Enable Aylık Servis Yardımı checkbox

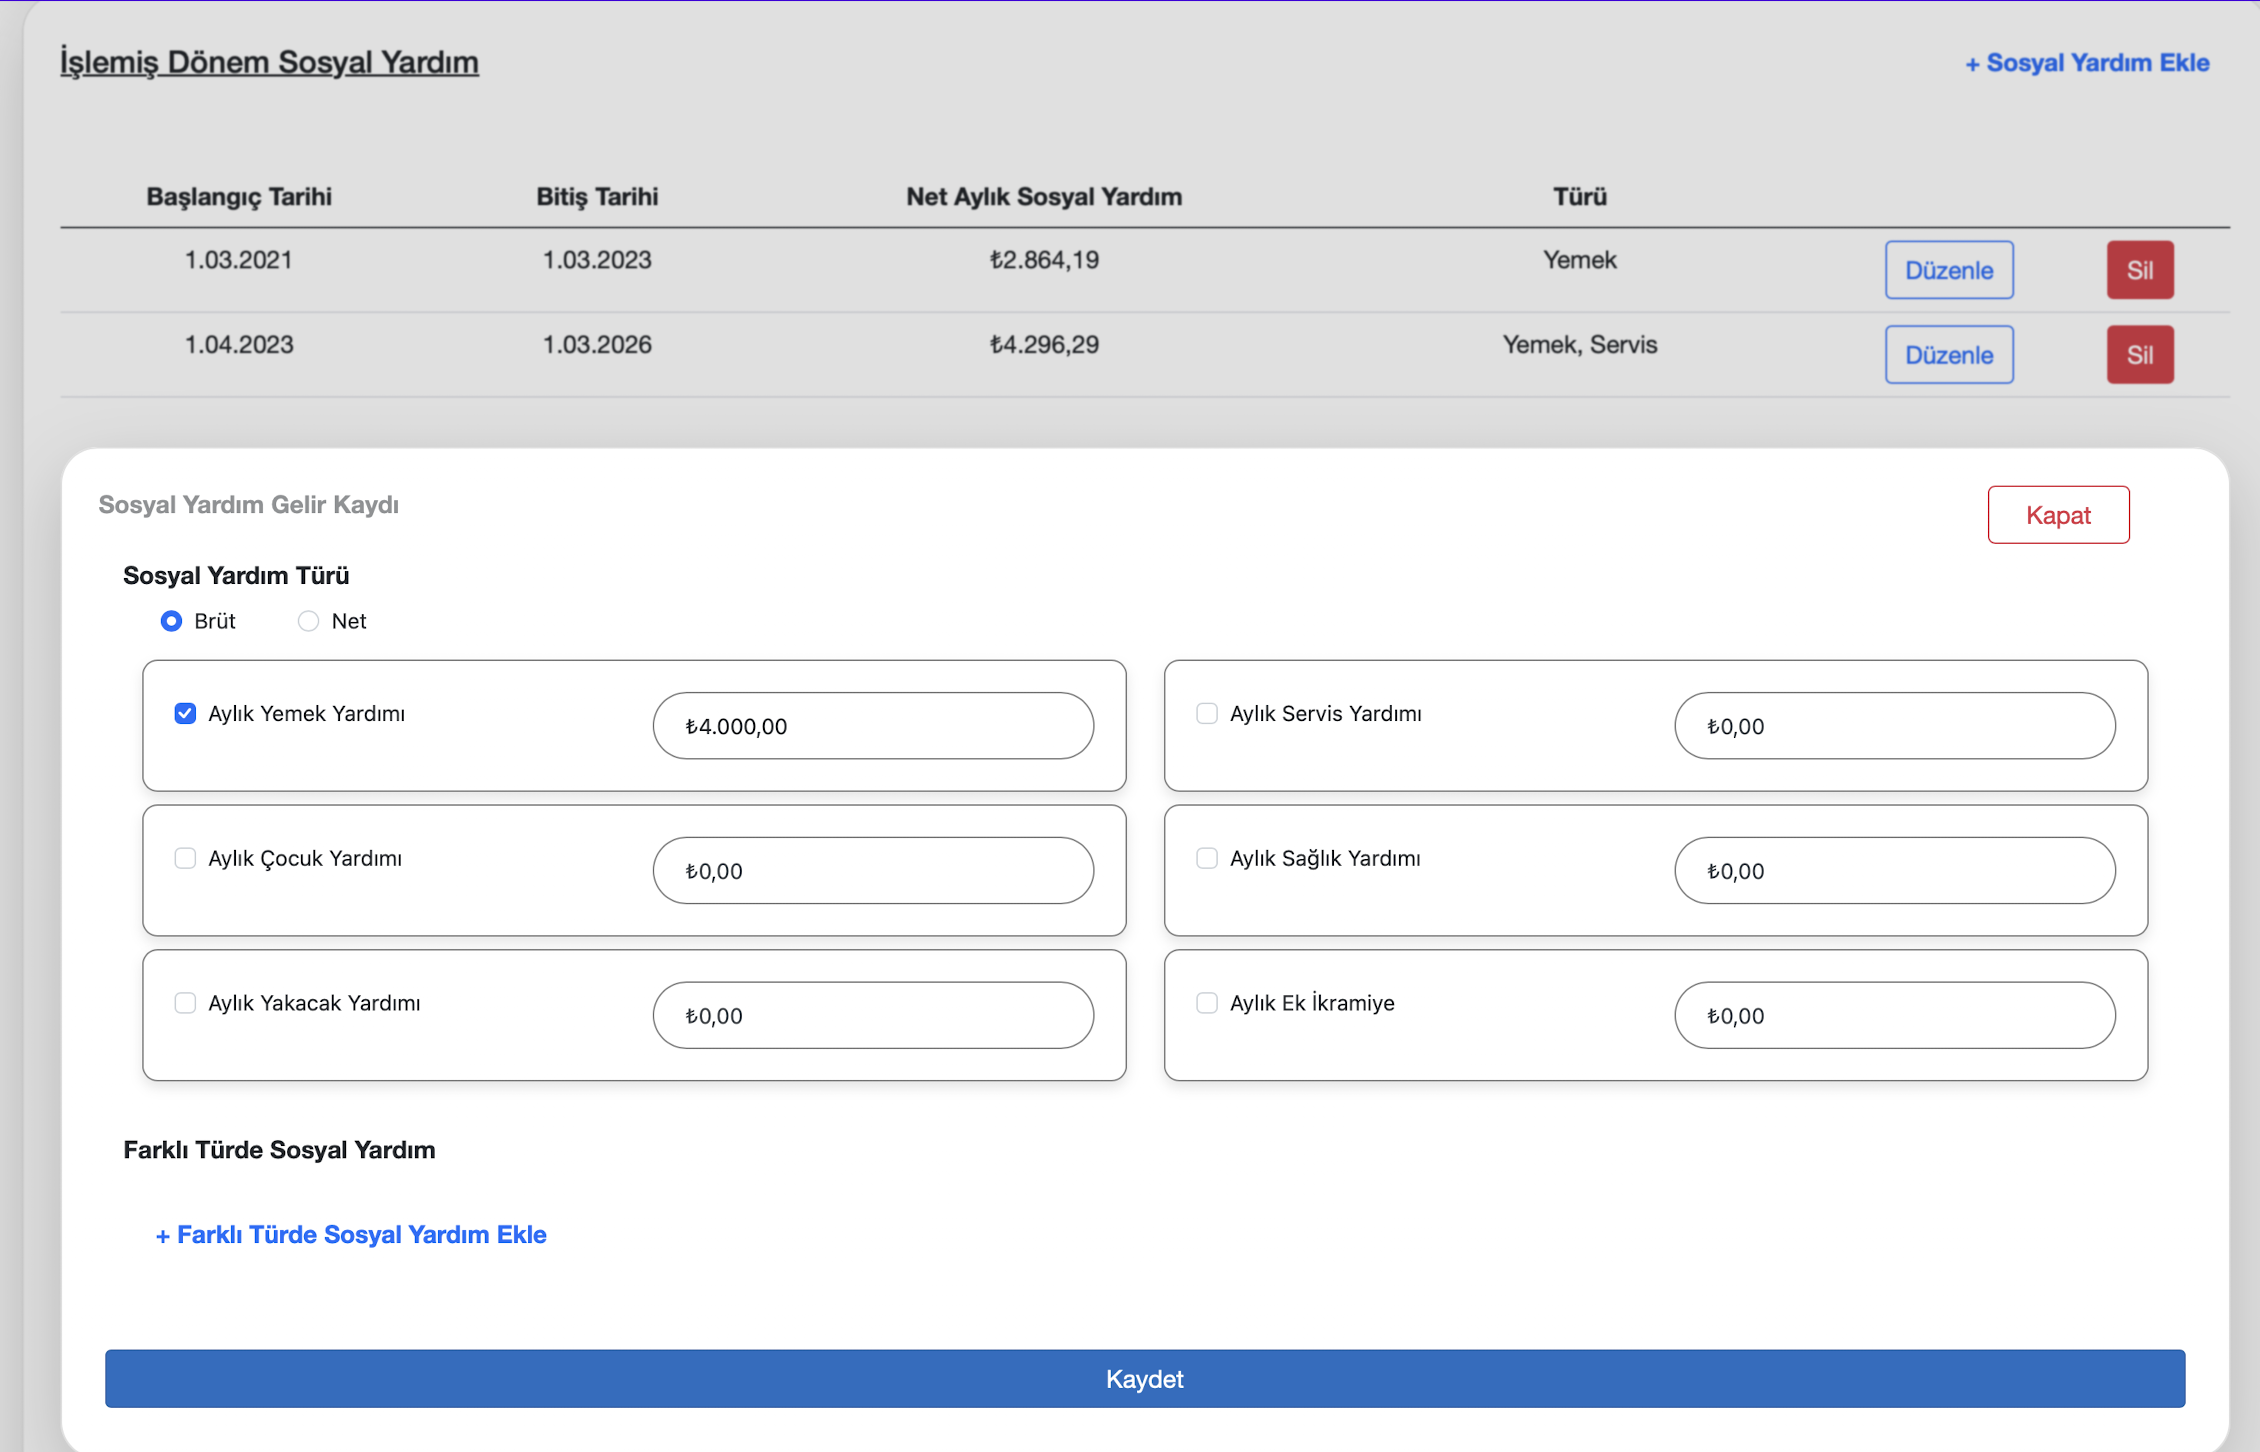click(x=1207, y=713)
